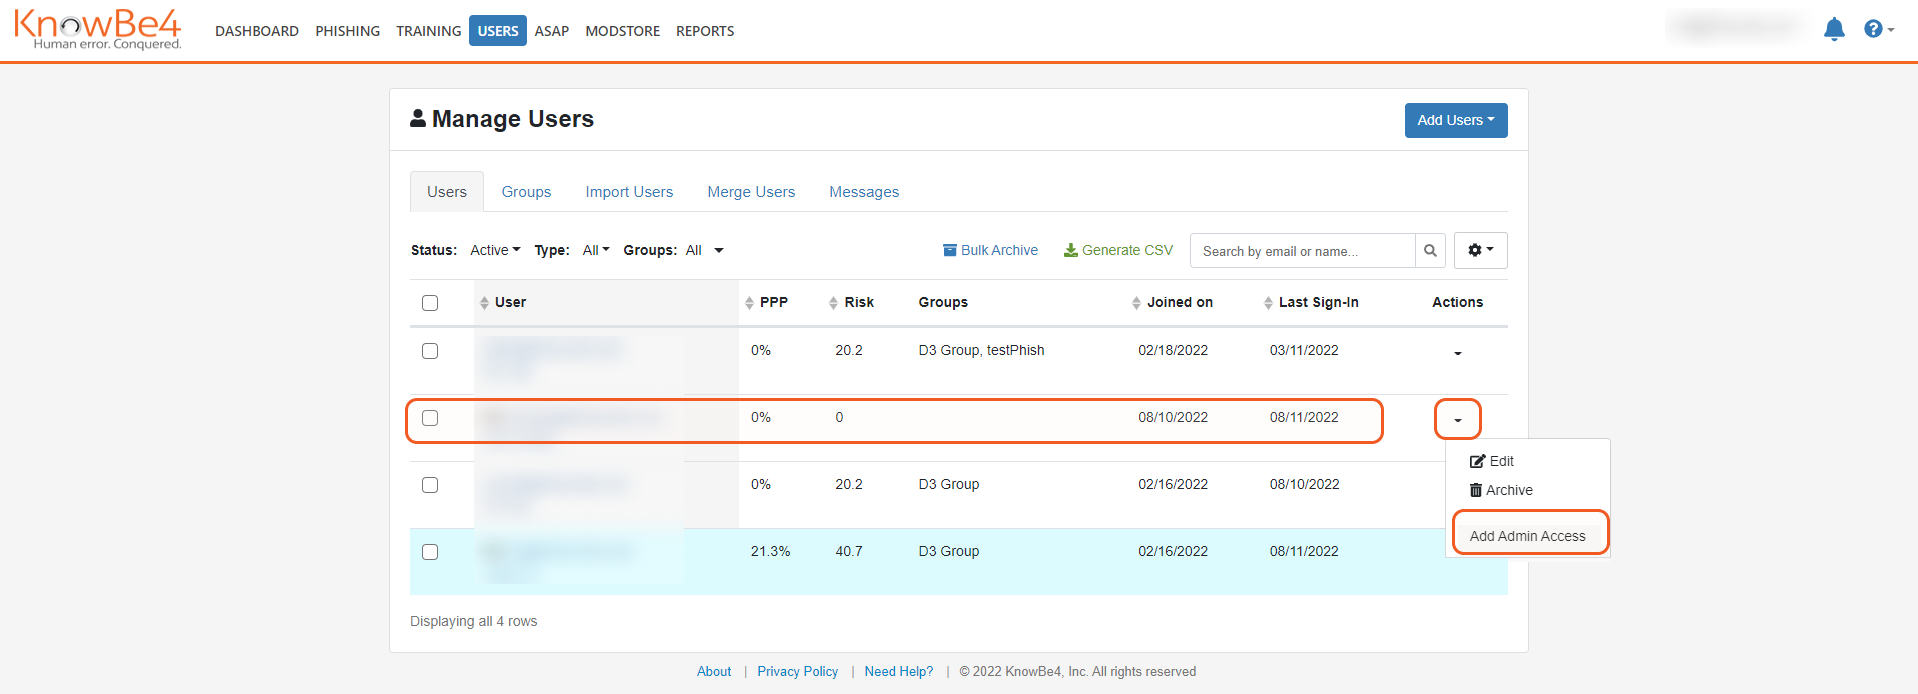Viewport: 1918px width, 694px height.
Task: Open the gear settings dropdown
Action: [1480, 250]
